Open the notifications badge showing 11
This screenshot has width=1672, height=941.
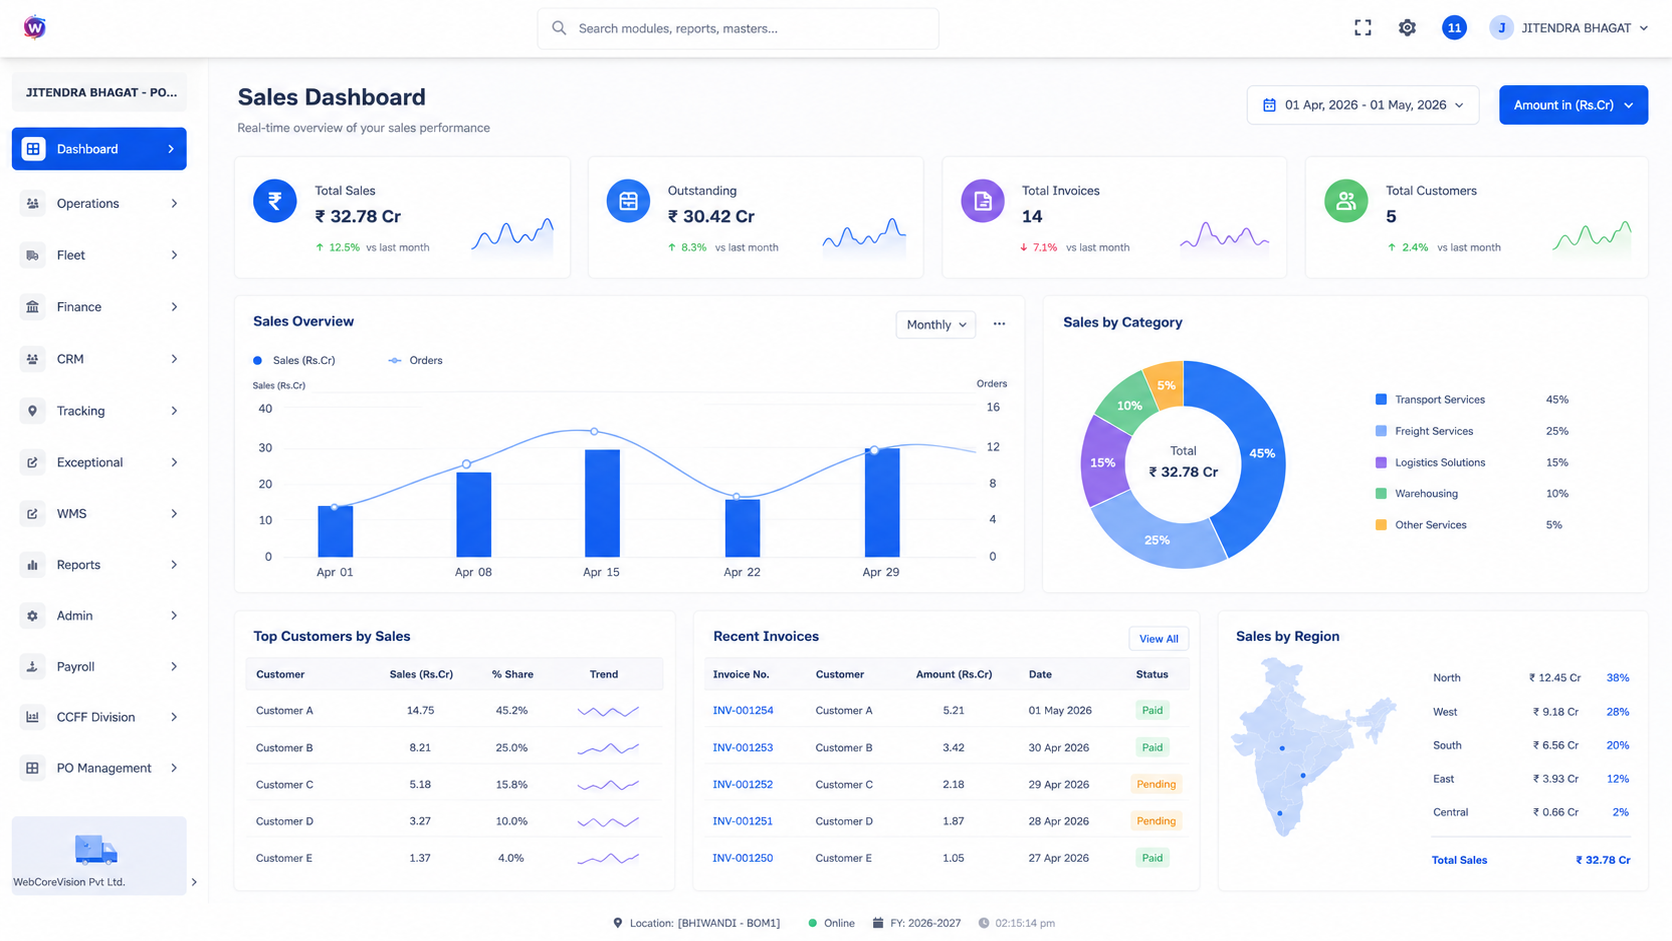point(1454,28)
